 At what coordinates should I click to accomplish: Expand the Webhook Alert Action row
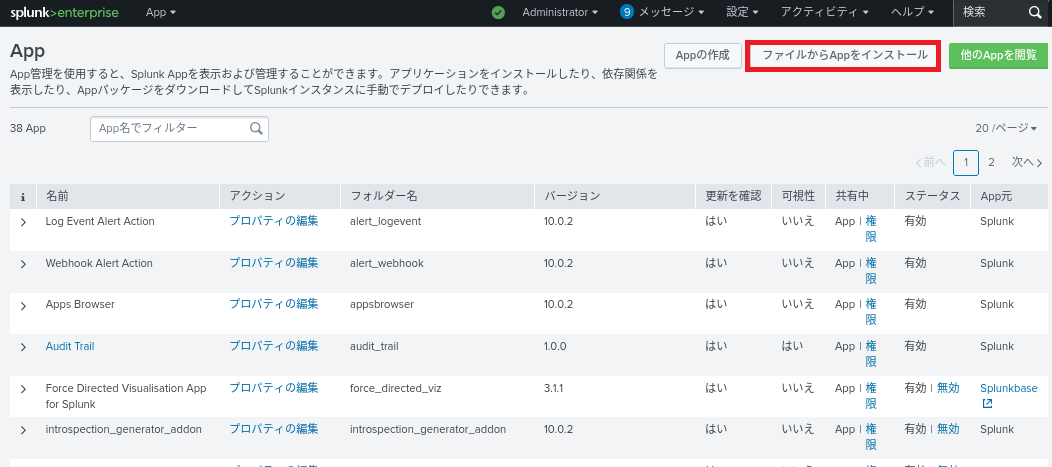point(23,264)
